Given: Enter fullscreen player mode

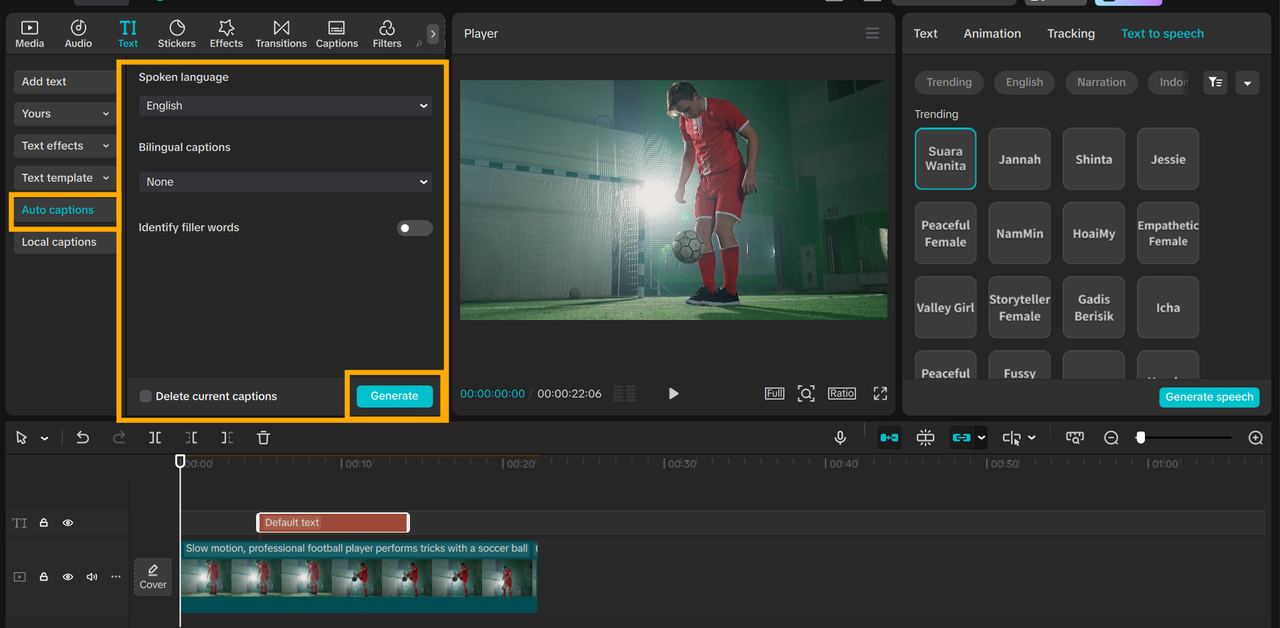Looking at the screenshot, I should 880,394.
